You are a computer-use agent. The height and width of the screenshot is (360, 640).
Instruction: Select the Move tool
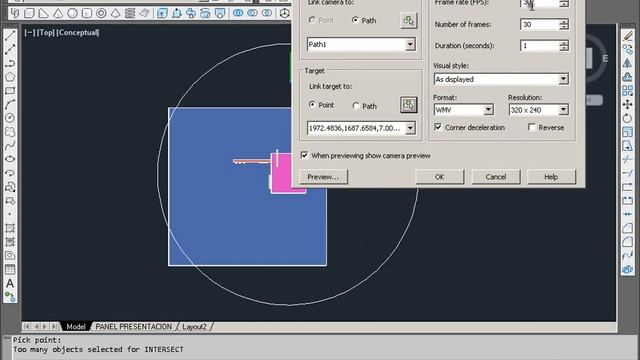pyautogui.click(x=627, y=104)
